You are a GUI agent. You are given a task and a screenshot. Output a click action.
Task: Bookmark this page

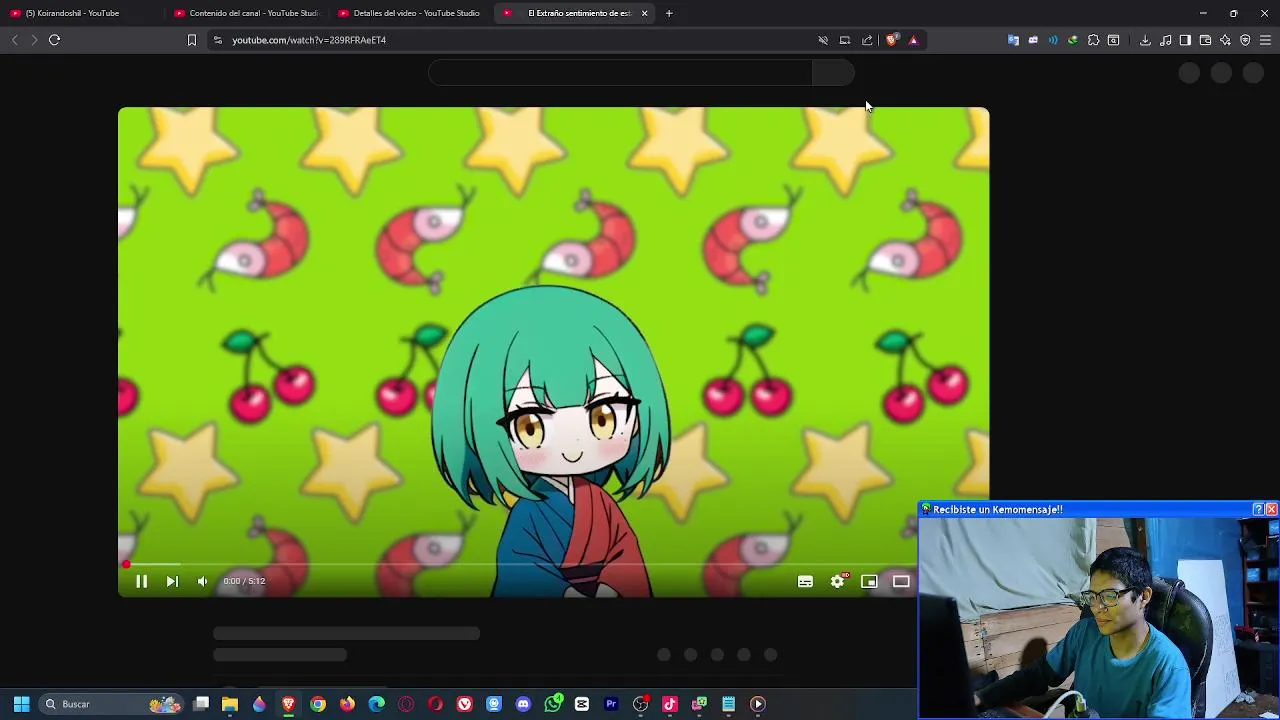(192, 40)
